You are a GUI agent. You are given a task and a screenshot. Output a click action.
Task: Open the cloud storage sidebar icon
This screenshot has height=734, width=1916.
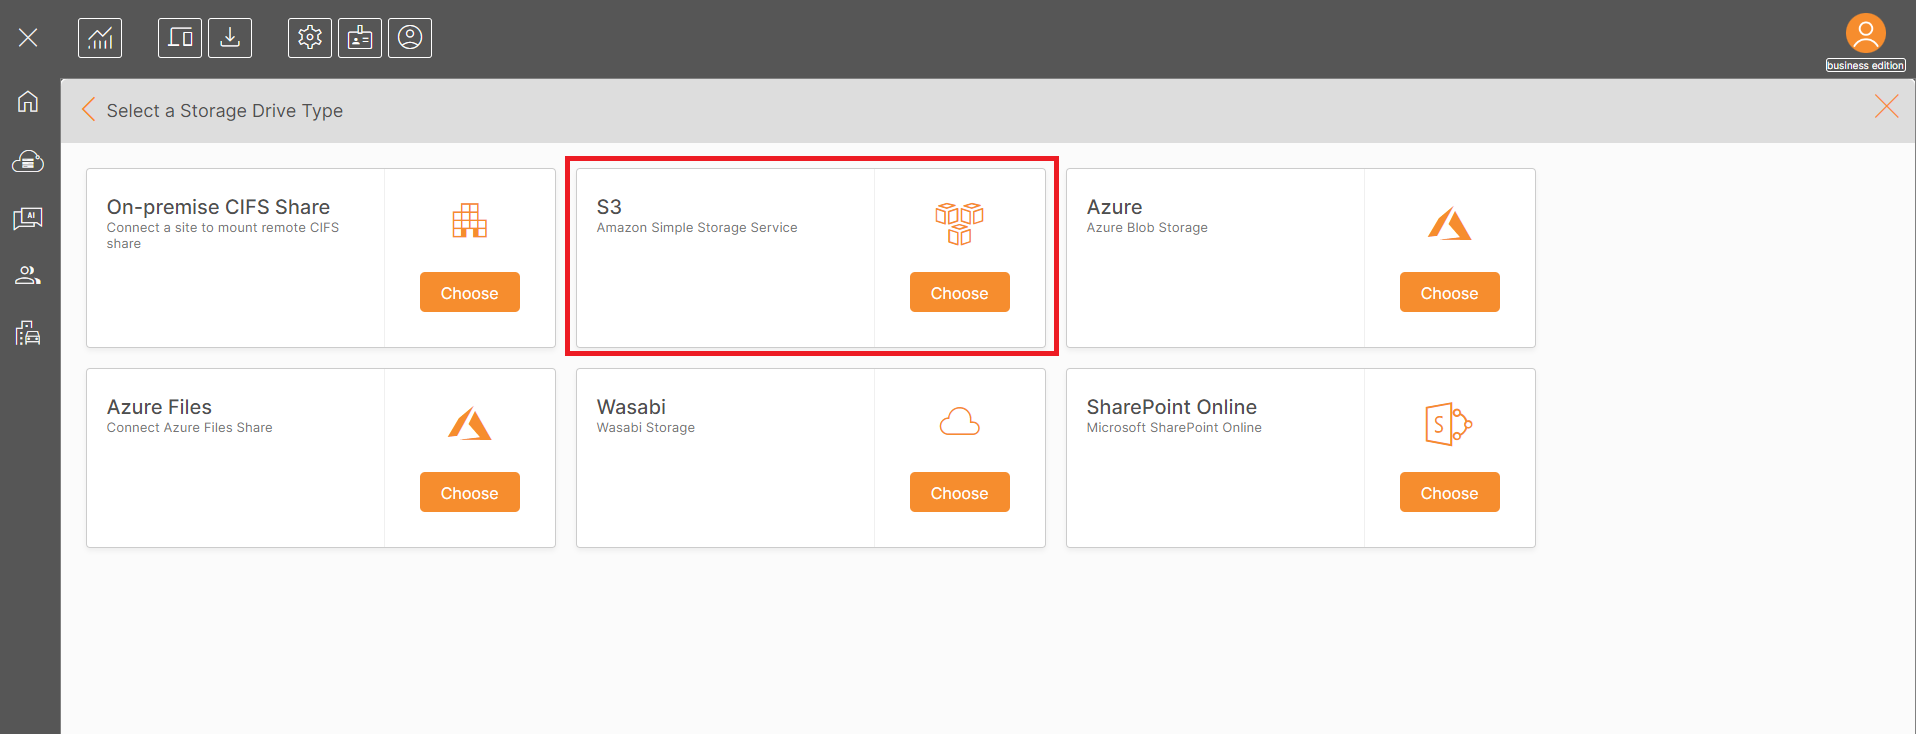coord(28,160)
